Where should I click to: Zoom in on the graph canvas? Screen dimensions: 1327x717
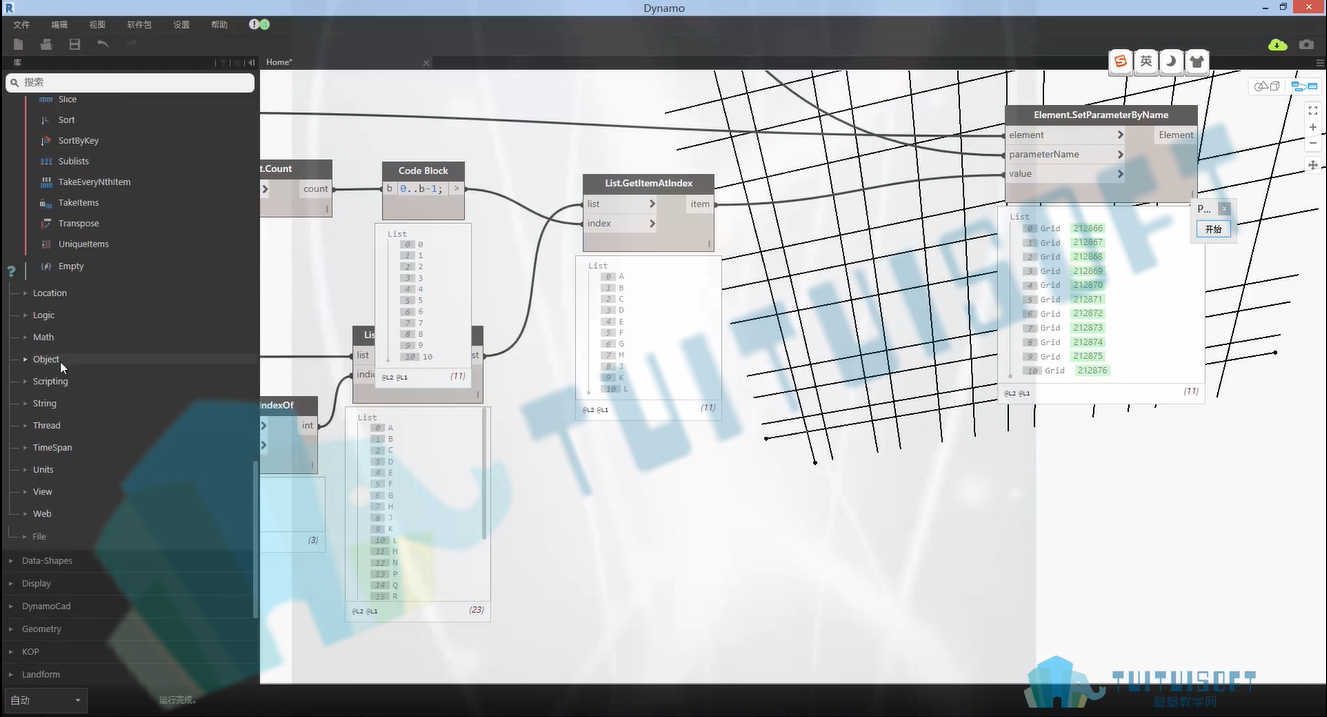(1313, 127)
